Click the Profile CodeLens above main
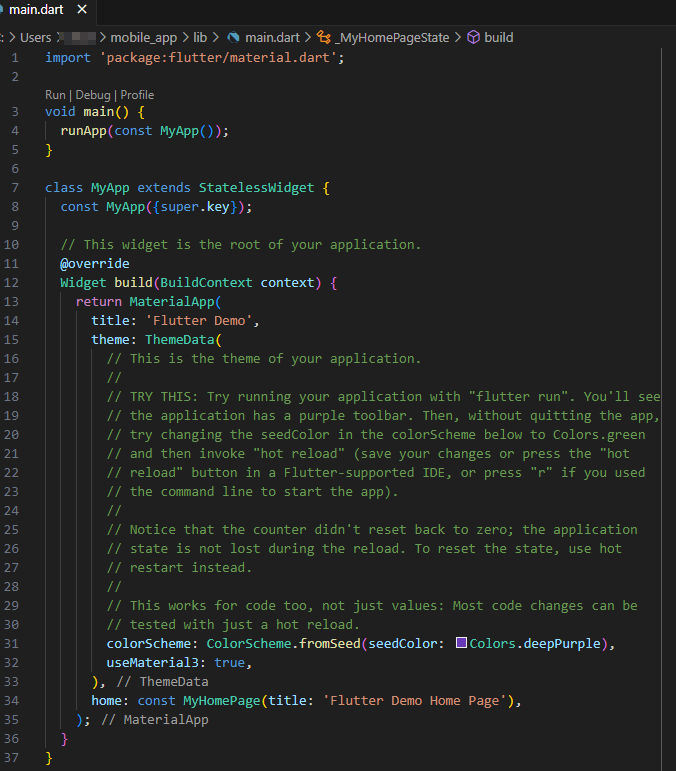This screenshot has width=676, height=771. (x=137, y=95)
